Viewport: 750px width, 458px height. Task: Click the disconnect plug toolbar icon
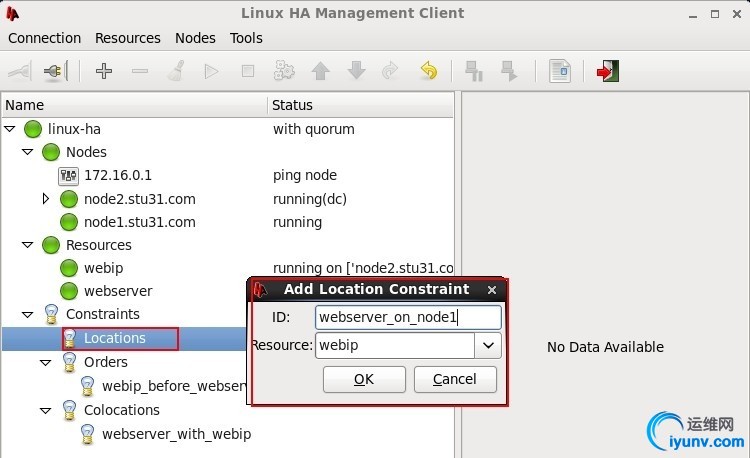(56, 71)
